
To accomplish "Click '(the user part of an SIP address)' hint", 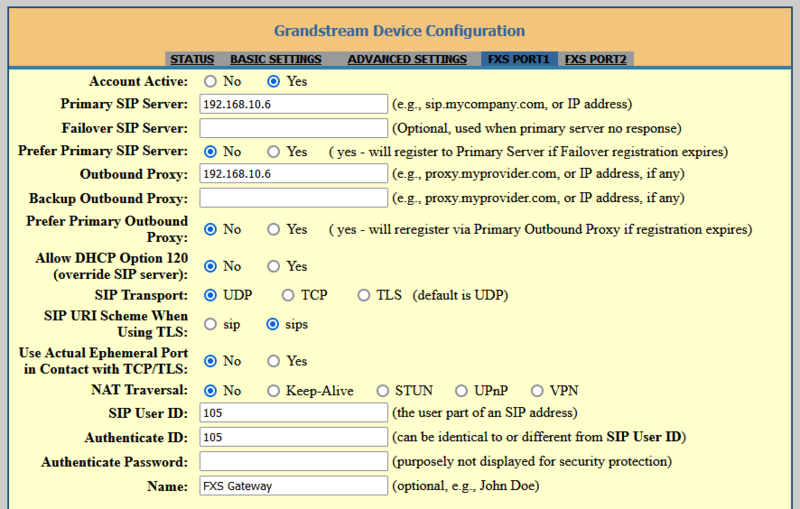I will [485, 413].
